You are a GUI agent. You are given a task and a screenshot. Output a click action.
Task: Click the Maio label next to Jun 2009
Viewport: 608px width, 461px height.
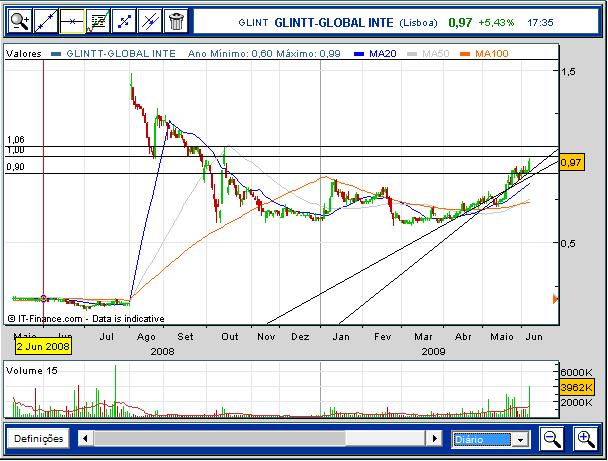(502, 337)
